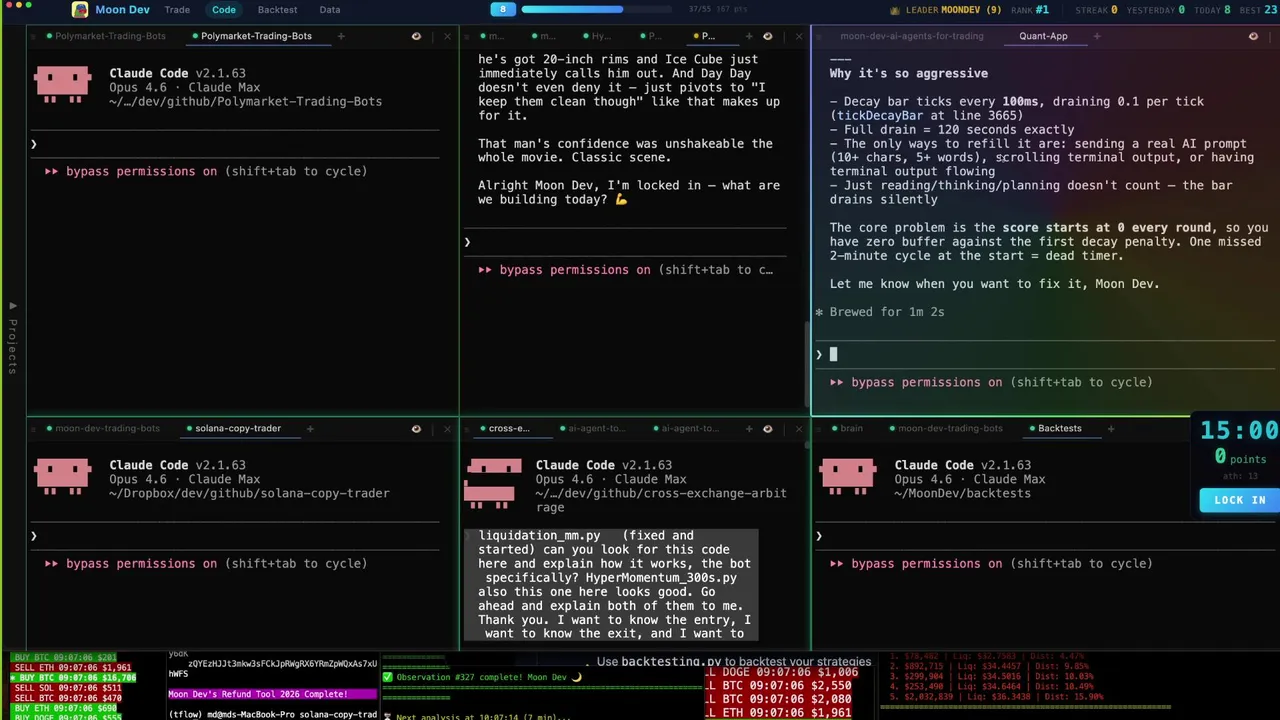The image size is (1280, 720).
Task: Click 'L DOGE 09:07:06 $1,006' row
Action: (x=782, y=672)
